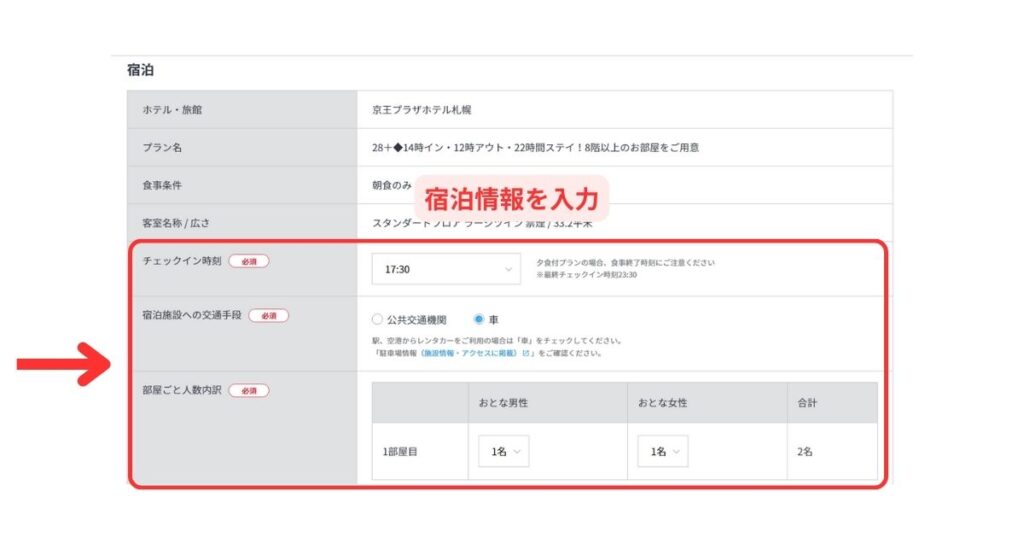This screenshot has height=538, width=1024.
Task: Expand the おとな男性 guest count dropdown
Action: 505,452
